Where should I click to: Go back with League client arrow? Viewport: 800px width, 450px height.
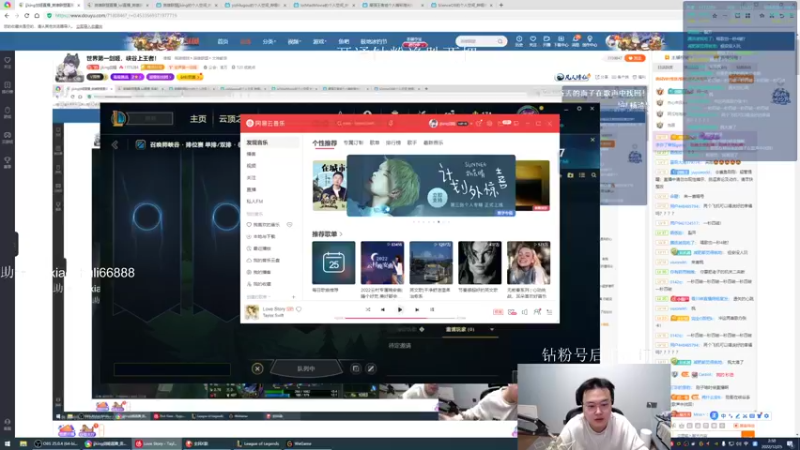115,145
